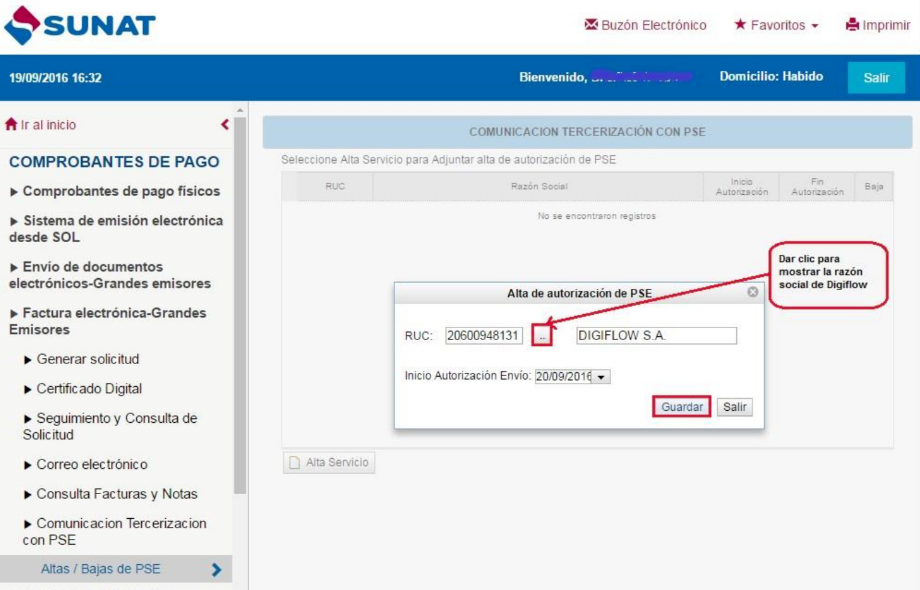The image size is (920, 590).
Task: Expand Comprobantes de pago físicos
Action: 115,191
